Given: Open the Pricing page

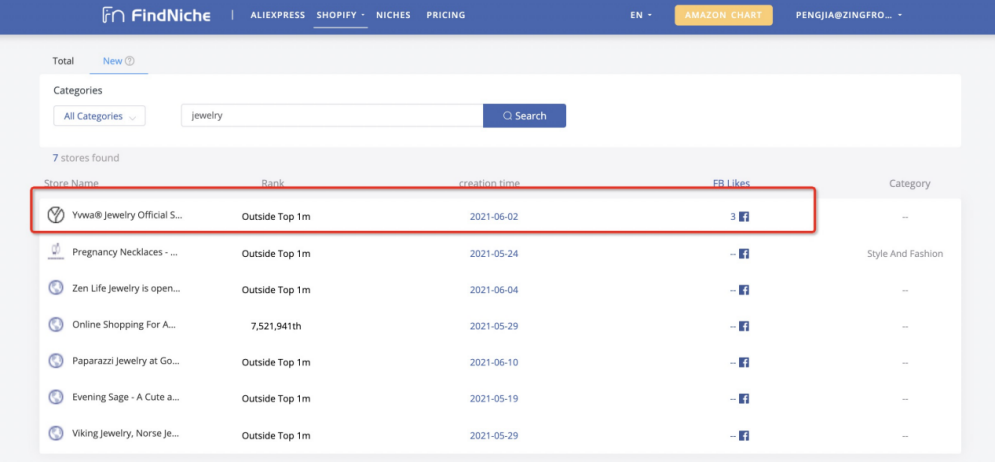Looking at the screenshot, I should [x=445, y=15].
